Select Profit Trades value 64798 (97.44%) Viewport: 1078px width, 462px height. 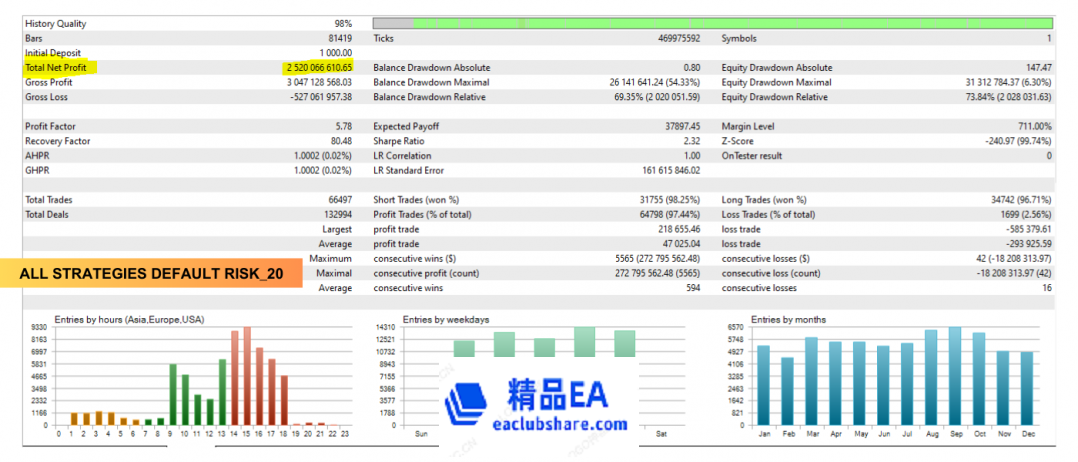tap(670, 214)
